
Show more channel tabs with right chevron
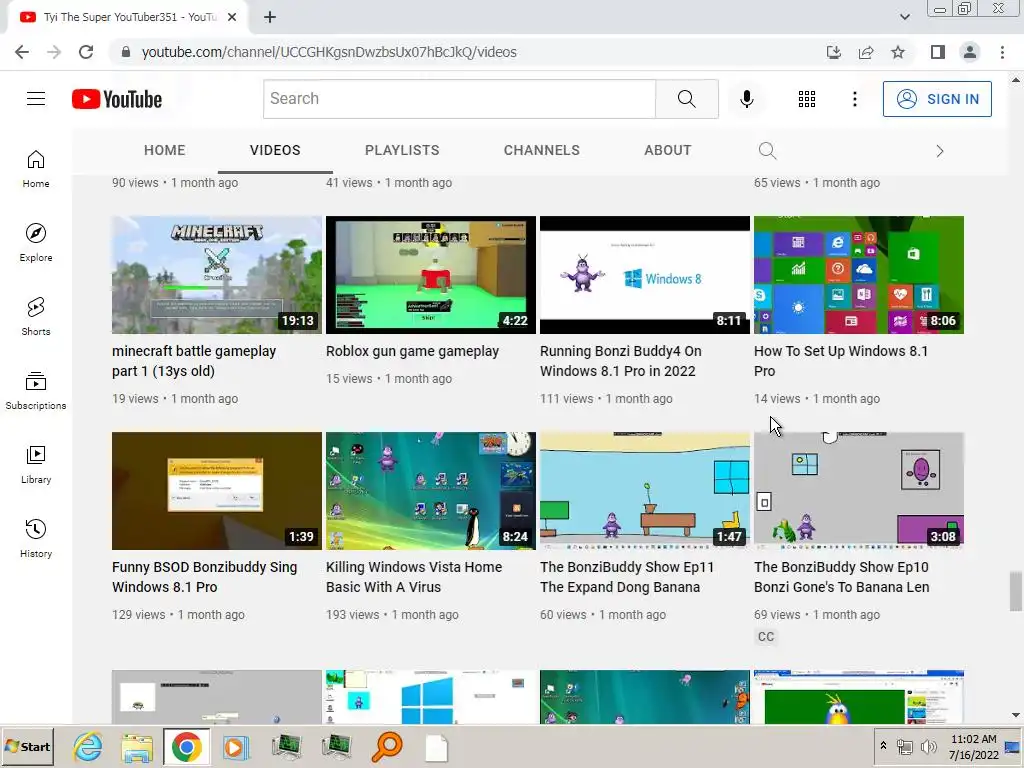point(940,152)
